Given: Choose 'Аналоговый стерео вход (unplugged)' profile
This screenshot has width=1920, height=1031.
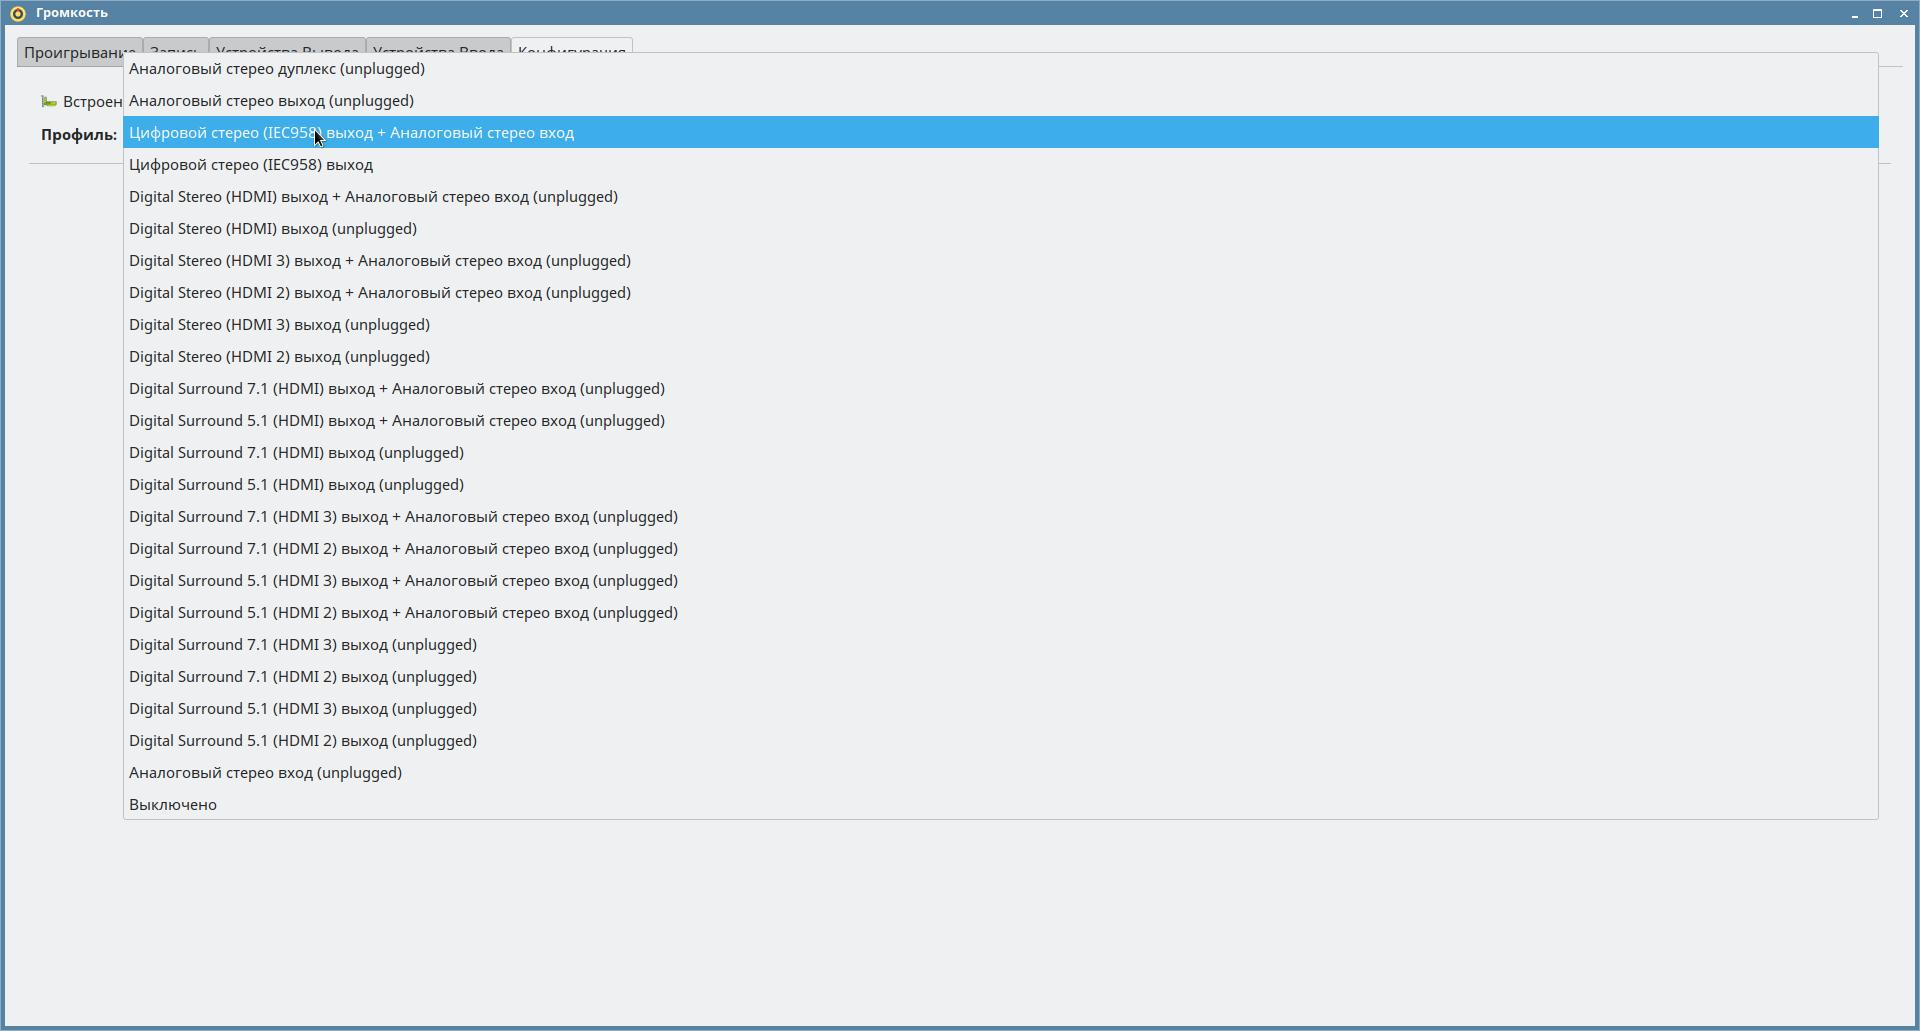Looking at the screenshot, I should (x=1000, y=773).
